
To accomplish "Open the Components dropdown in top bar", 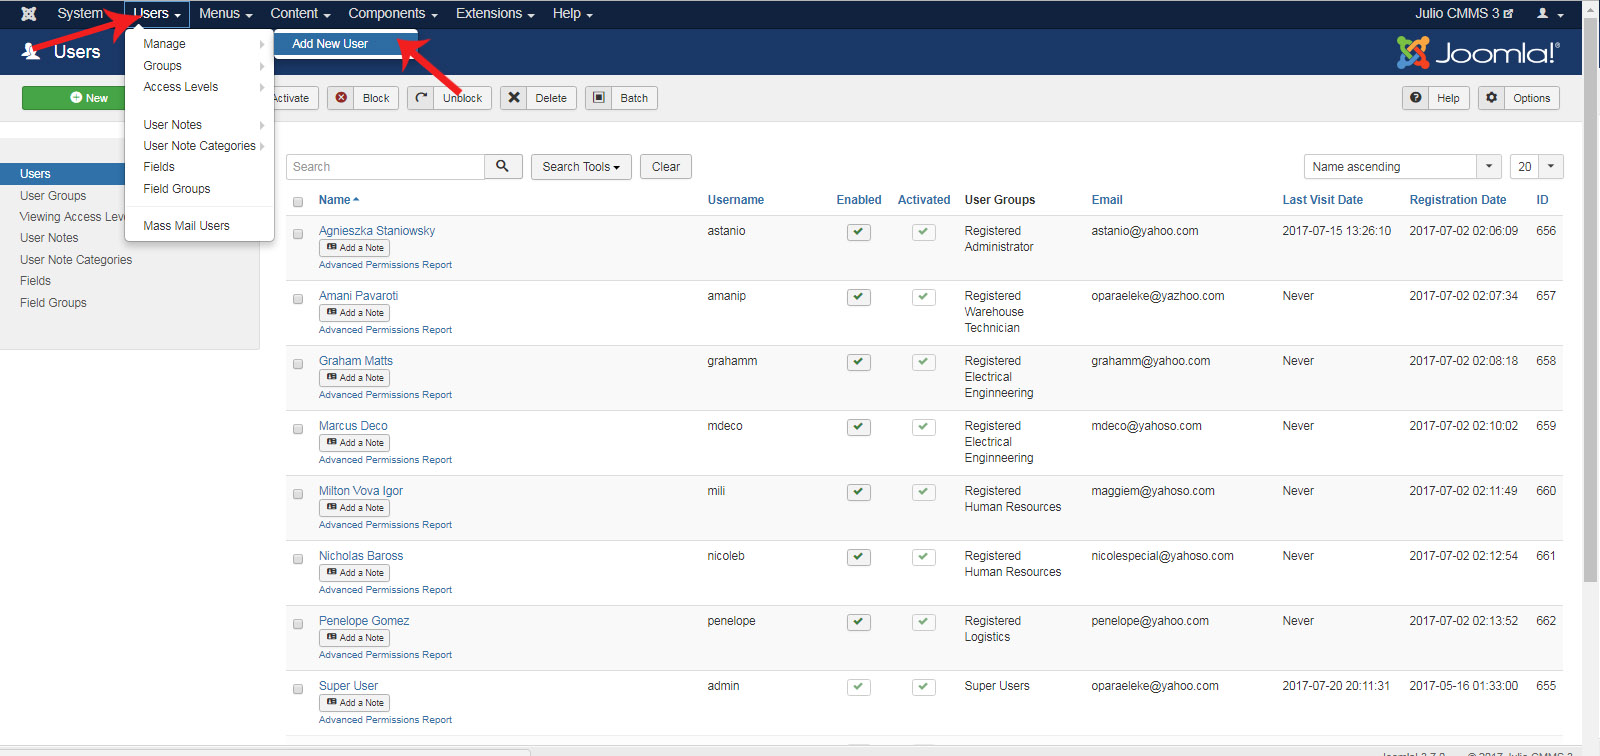I will click(393, 14).
